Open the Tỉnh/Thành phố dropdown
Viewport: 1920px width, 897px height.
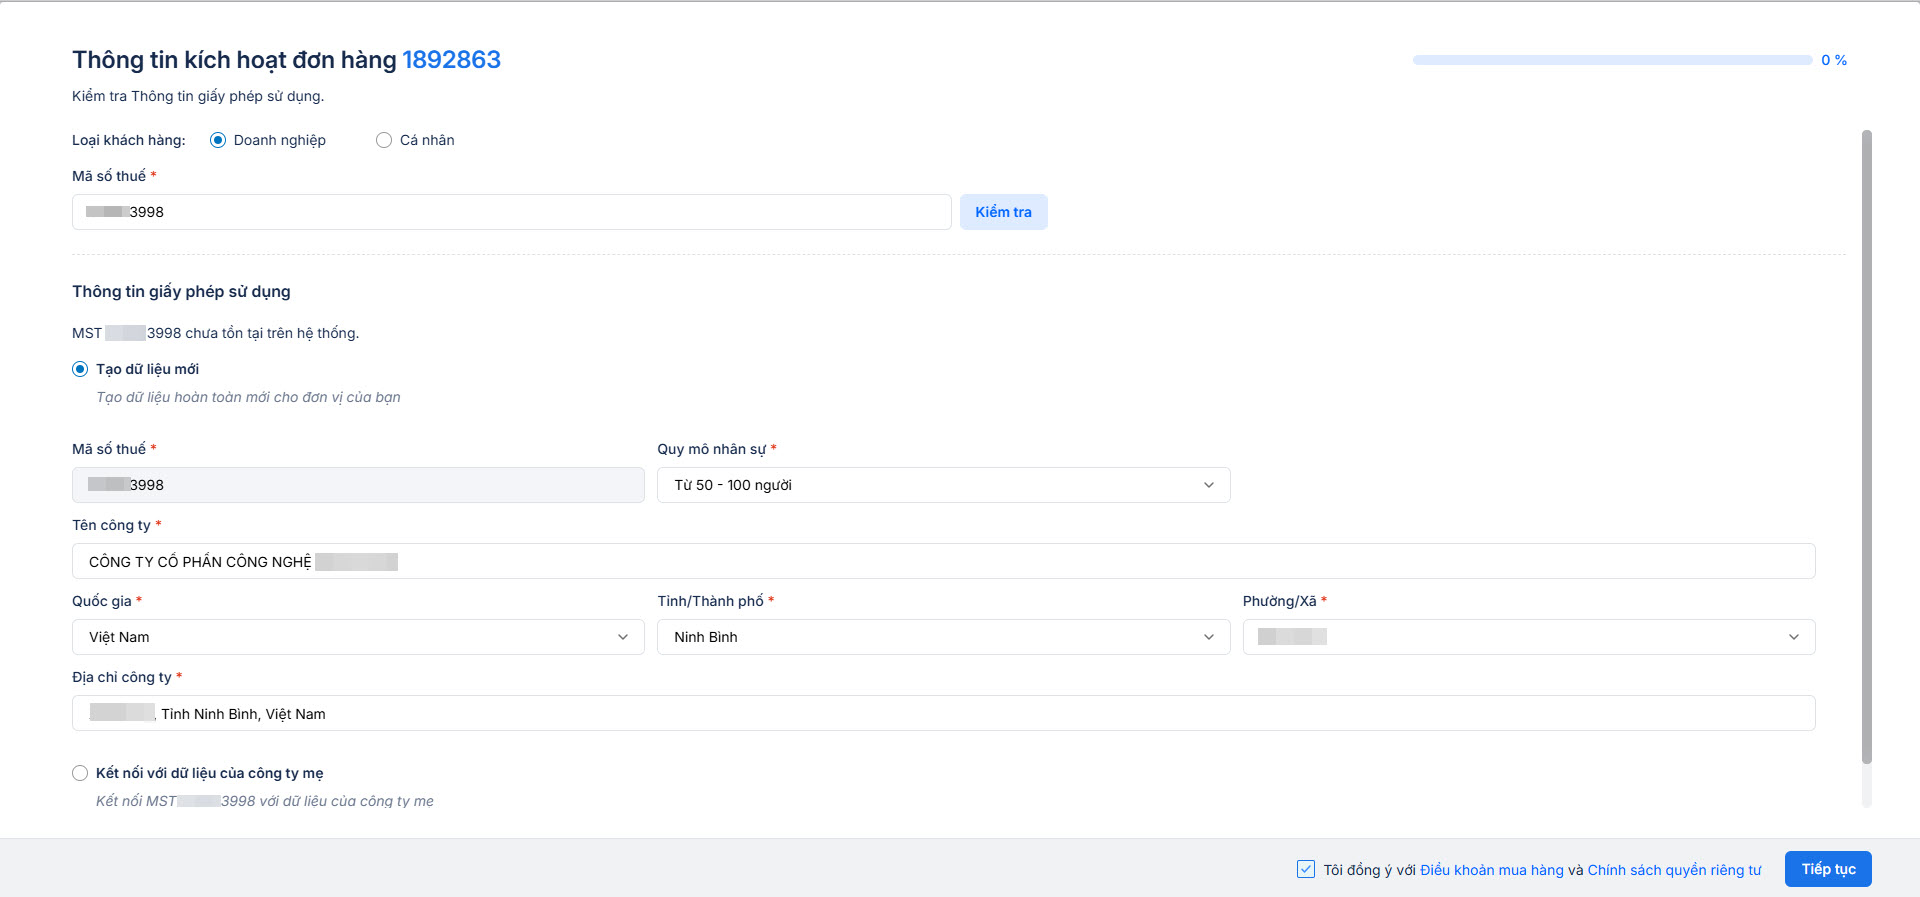943,637
